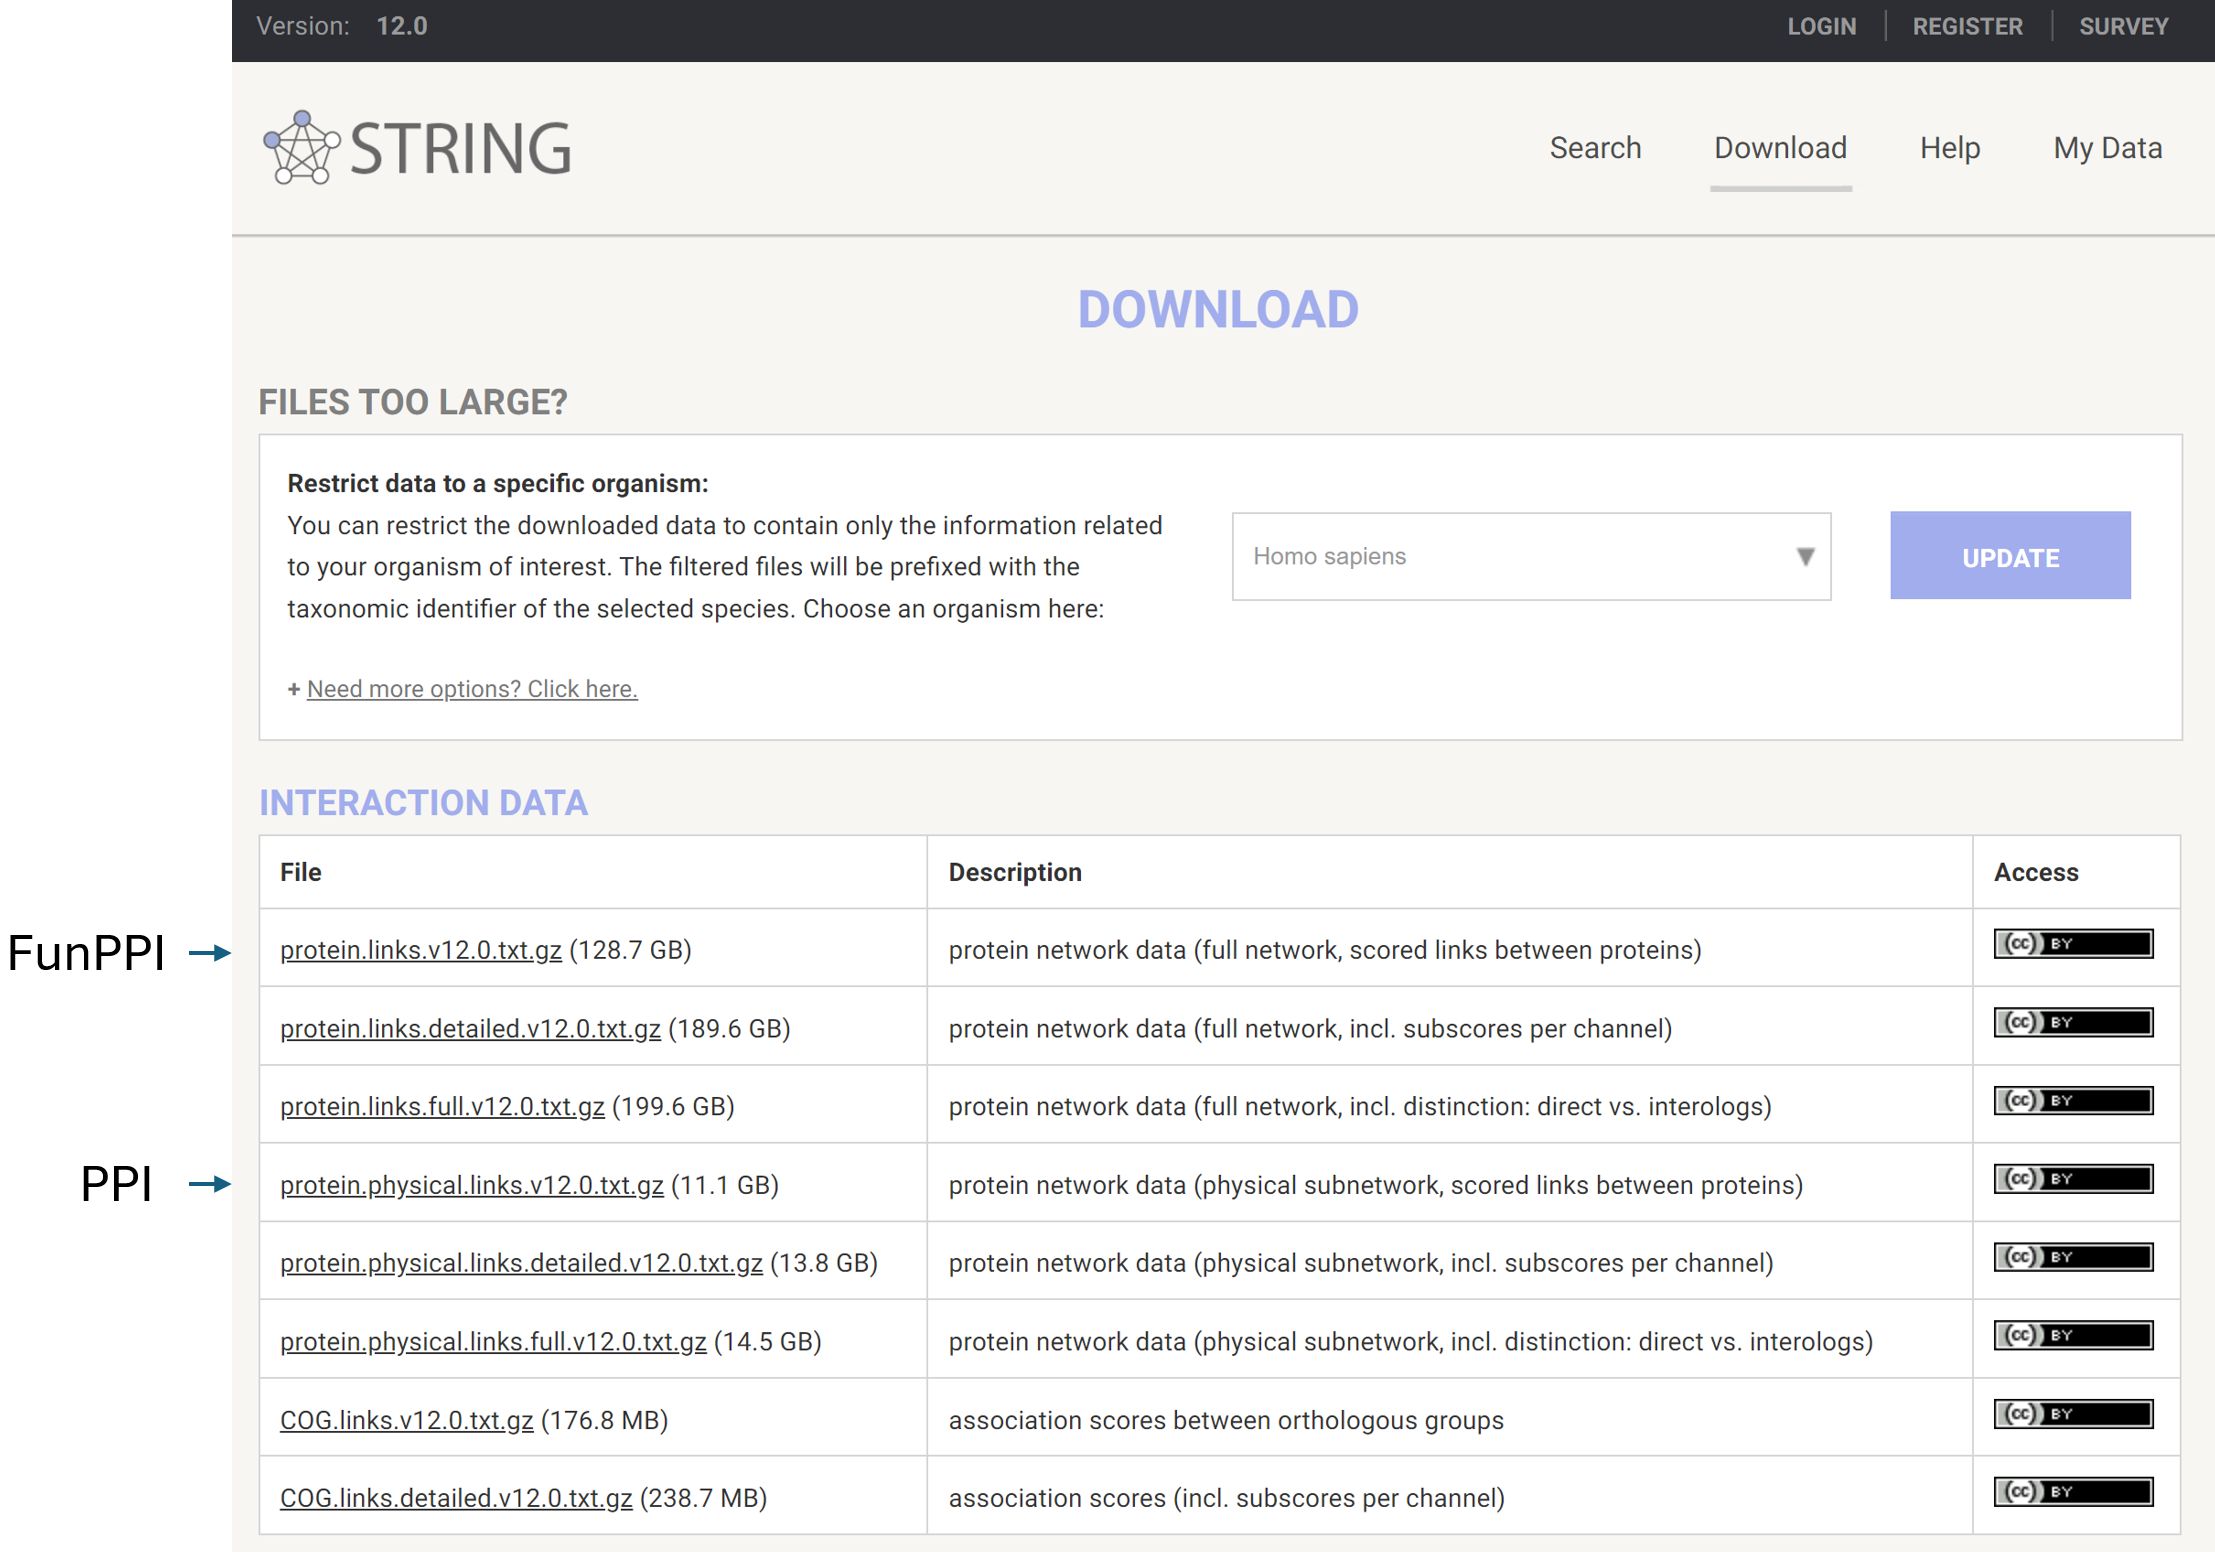The height and width of the screenshot is (1552, 2215).
Task: Download protein.physical.links.v12.0.txt.gz file
Action: [471, 1185]
